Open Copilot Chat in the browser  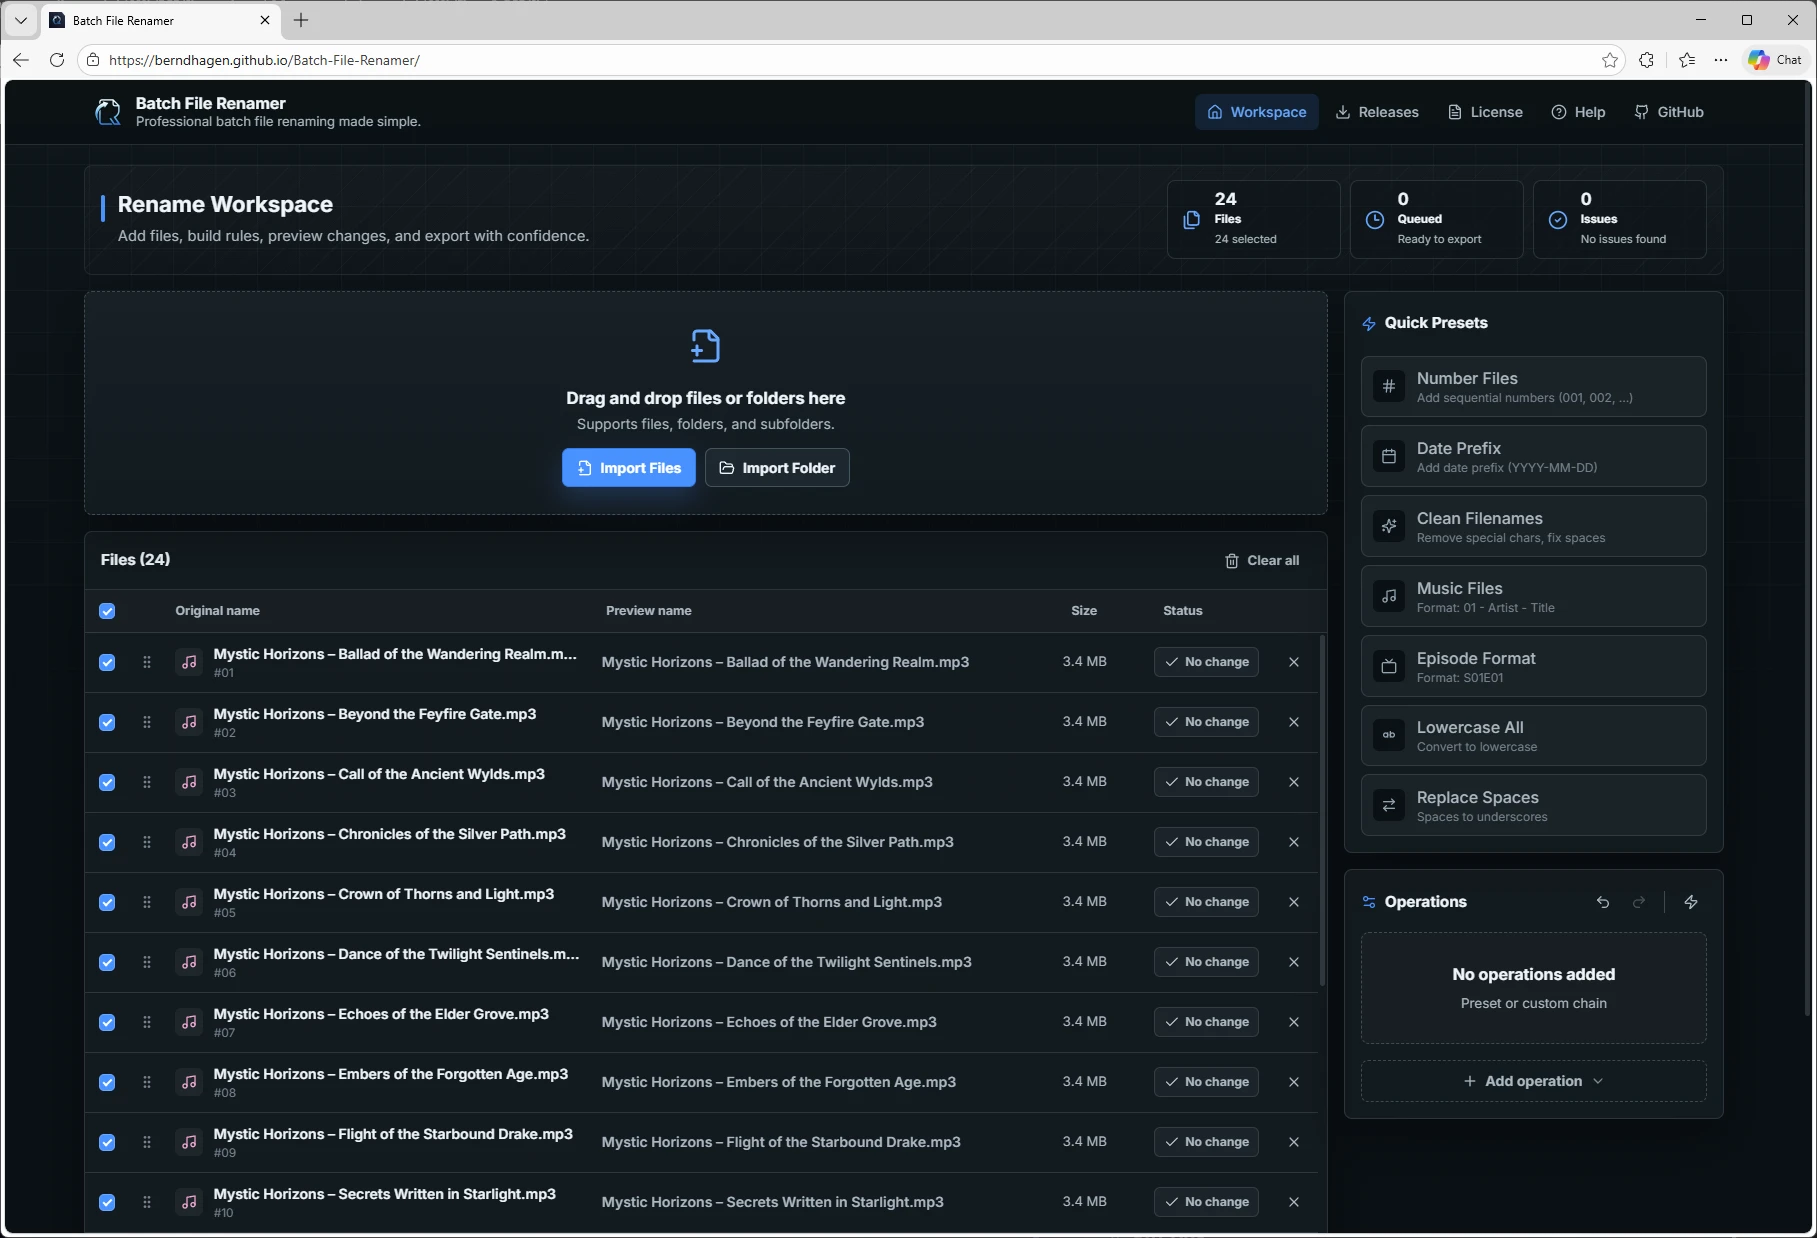tap(1775, 60)
